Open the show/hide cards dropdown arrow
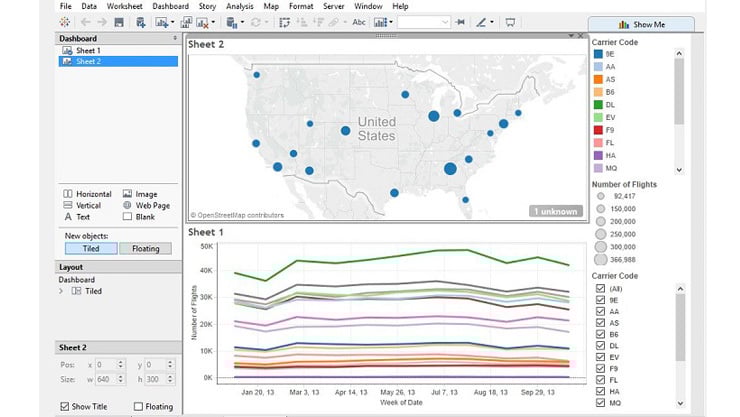740x417 pixels. click(x=391, y=22)
